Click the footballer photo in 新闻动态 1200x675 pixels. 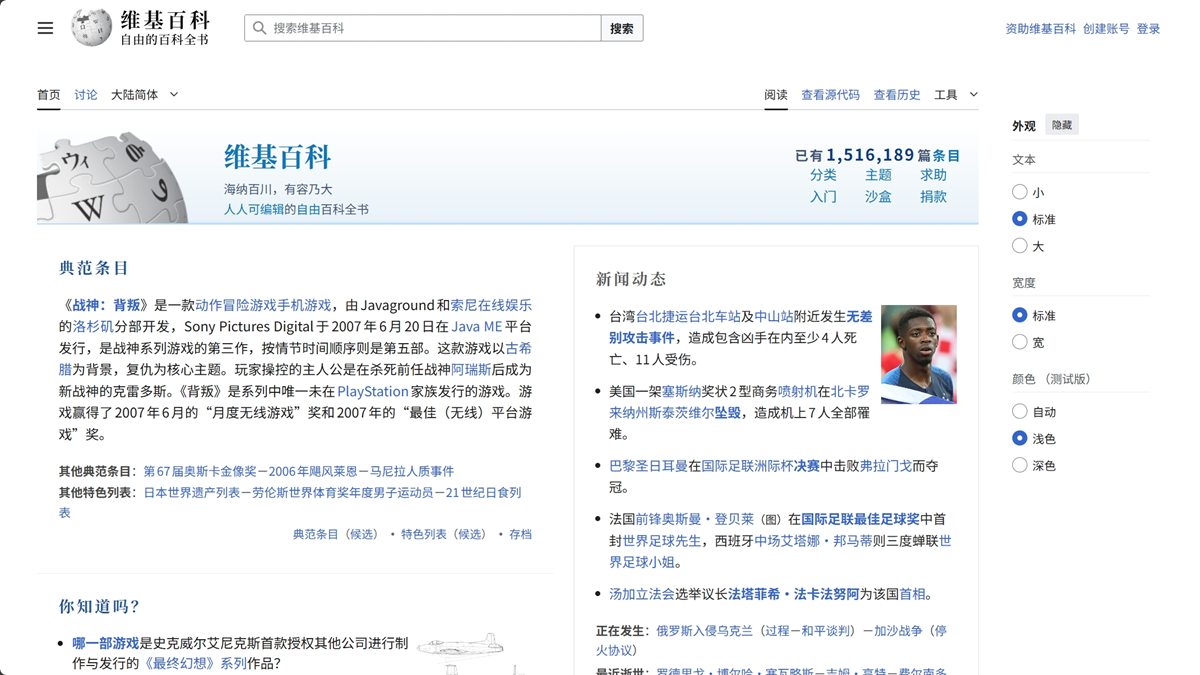tap(918, 354)
